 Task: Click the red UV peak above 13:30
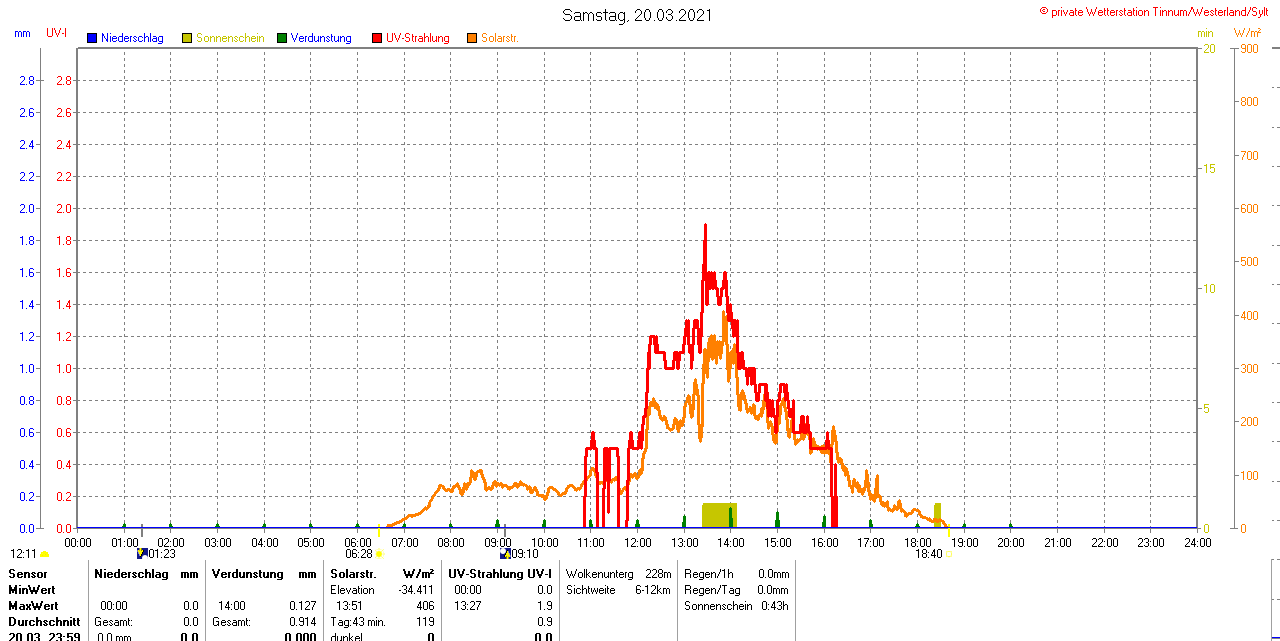point(705,230)
